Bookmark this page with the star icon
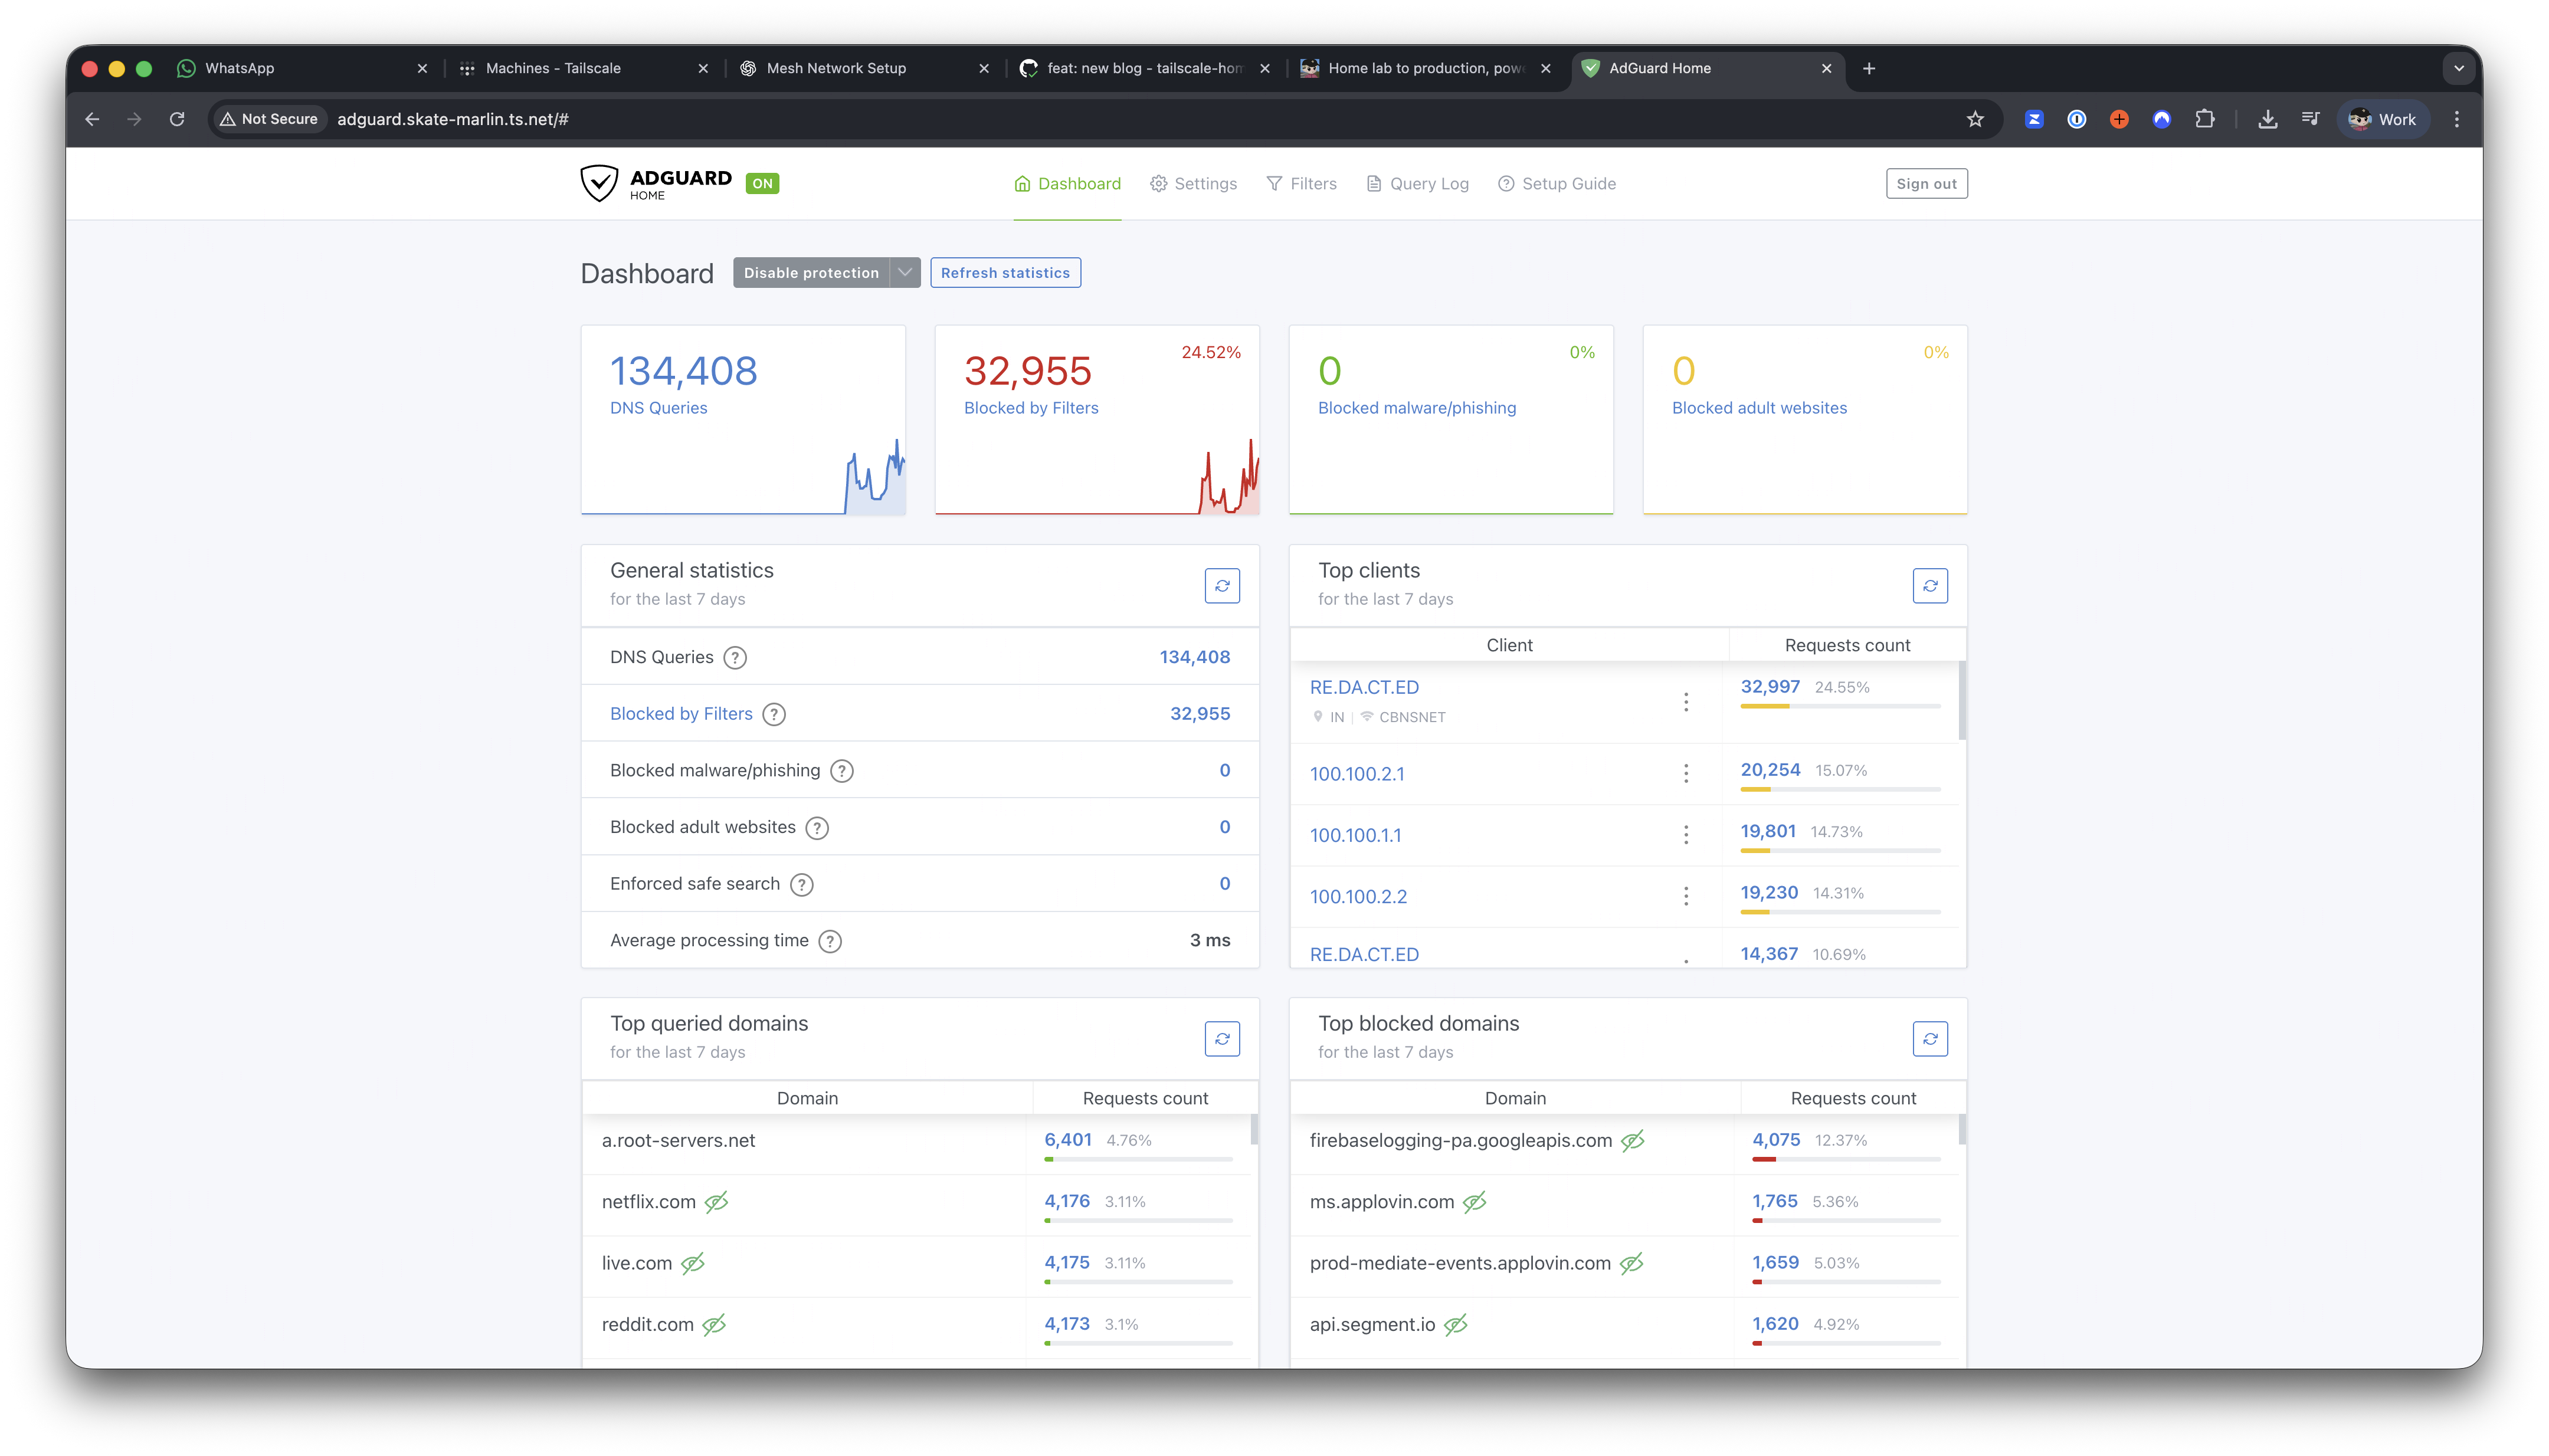This screenshot has height=1456, width=2549. click(1975, 119)
